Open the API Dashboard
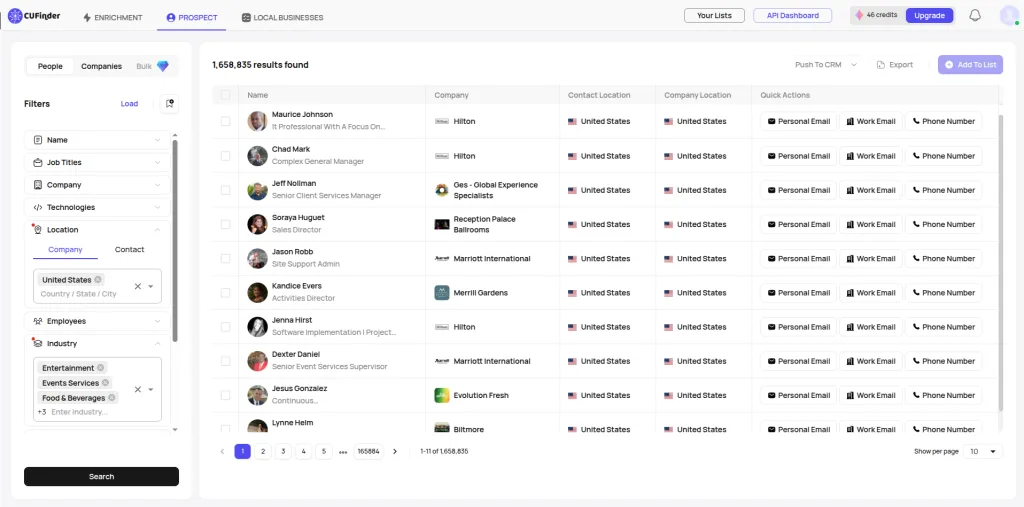 (792, 16)
